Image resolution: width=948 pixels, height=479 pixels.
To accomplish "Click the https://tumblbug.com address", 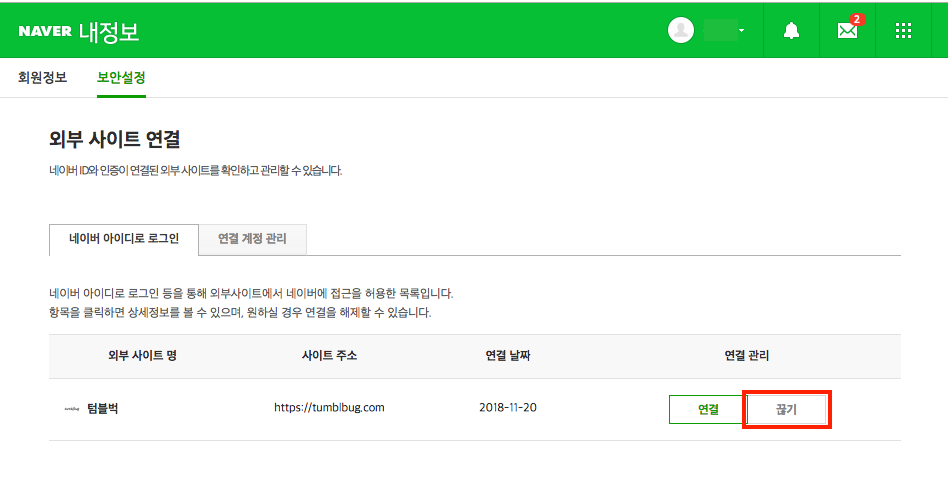I will tap(329, 408).
